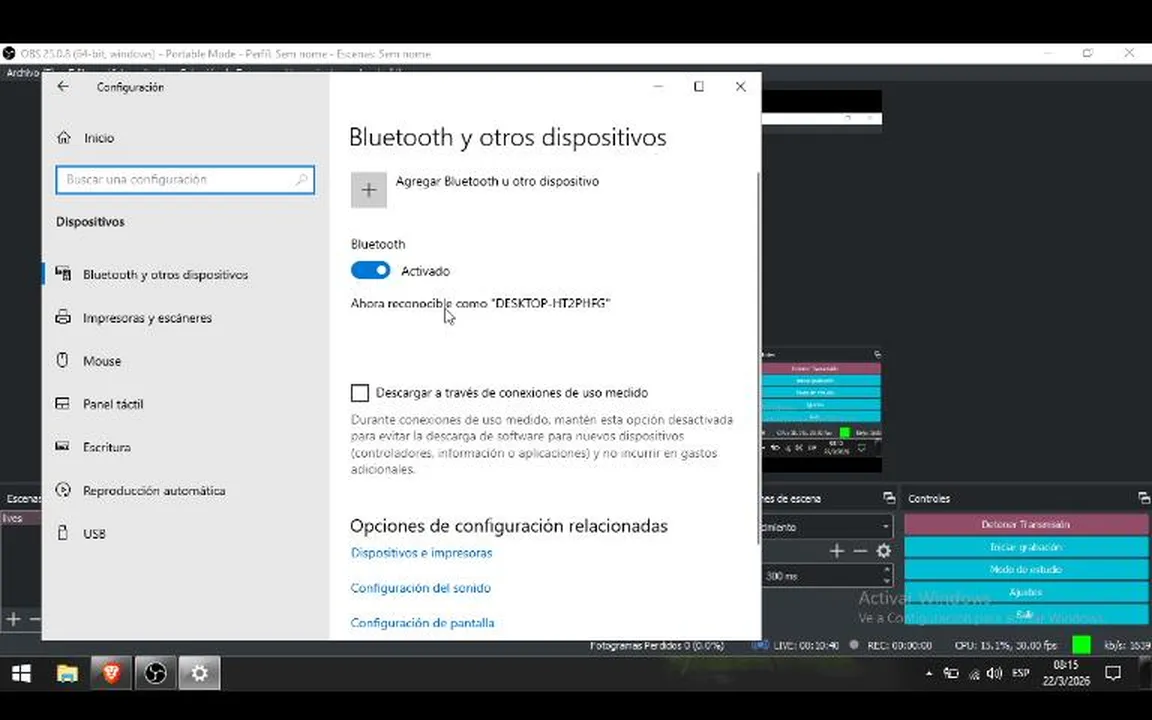Screen dimensions: 1152x720
Task: Select the Escritura keyboard icon
Action: [x=63, y=447]
